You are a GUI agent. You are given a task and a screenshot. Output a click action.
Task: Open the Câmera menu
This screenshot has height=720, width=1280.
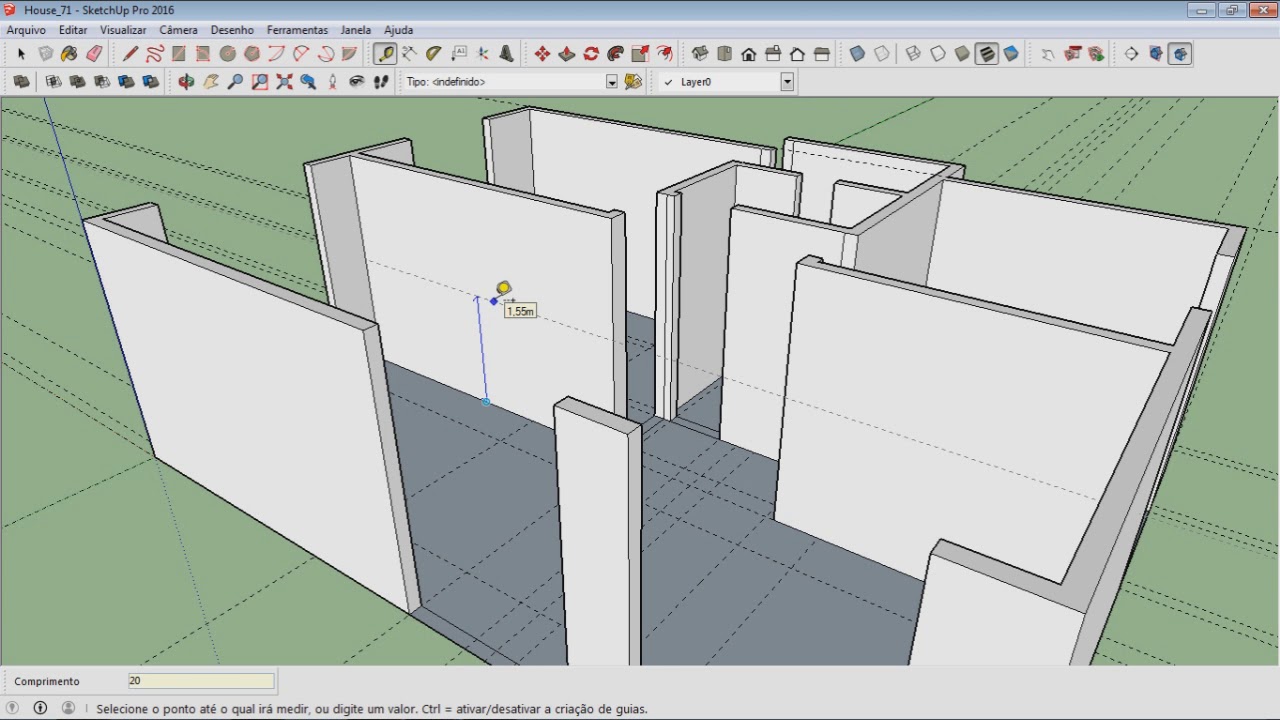pyautogui.click(x=178, y=30)
